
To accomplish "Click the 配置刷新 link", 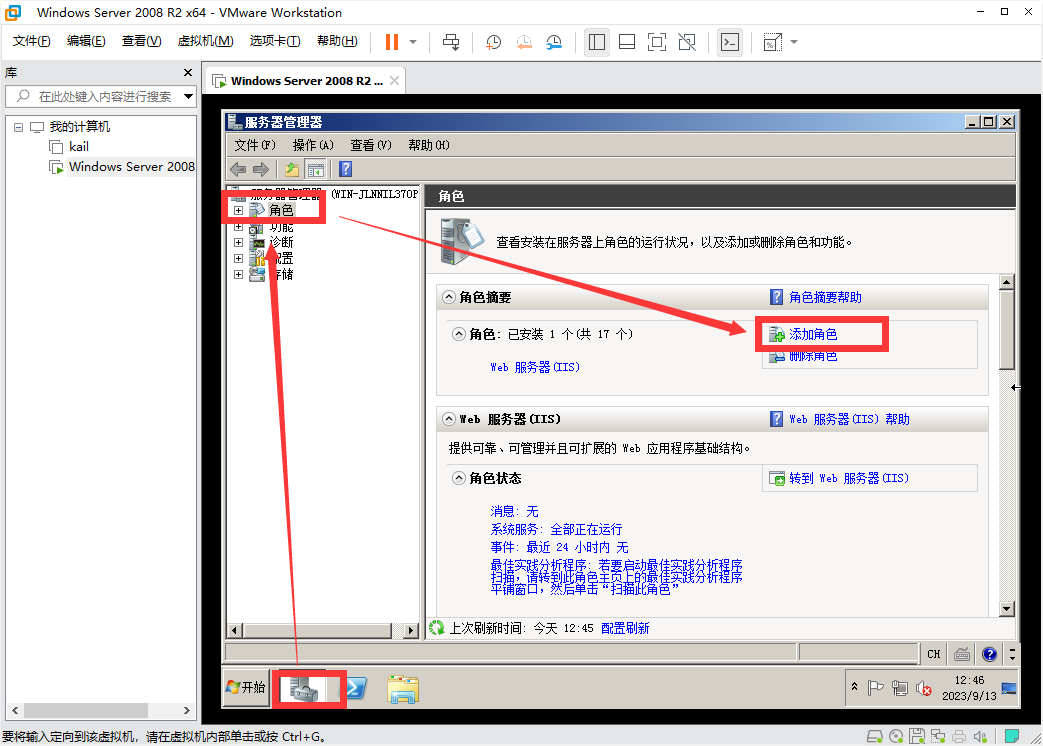I will click(625, 628).
